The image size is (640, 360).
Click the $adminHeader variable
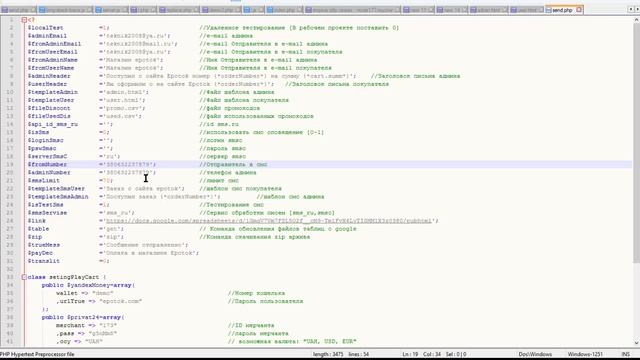[49, 76]
